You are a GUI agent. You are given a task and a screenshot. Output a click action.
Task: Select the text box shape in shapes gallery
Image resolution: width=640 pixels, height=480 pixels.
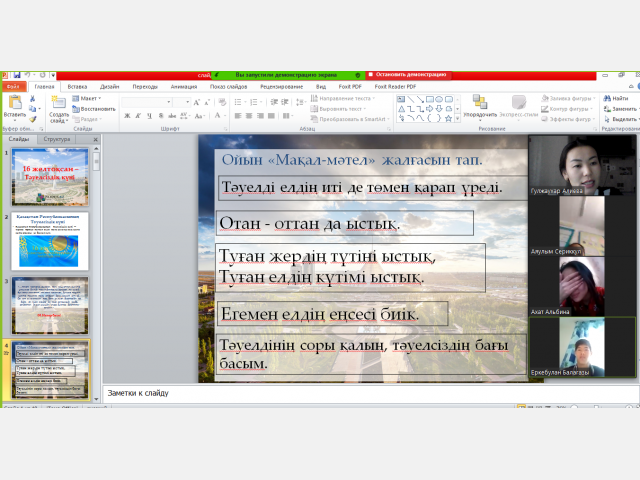[x=401, y=99]
